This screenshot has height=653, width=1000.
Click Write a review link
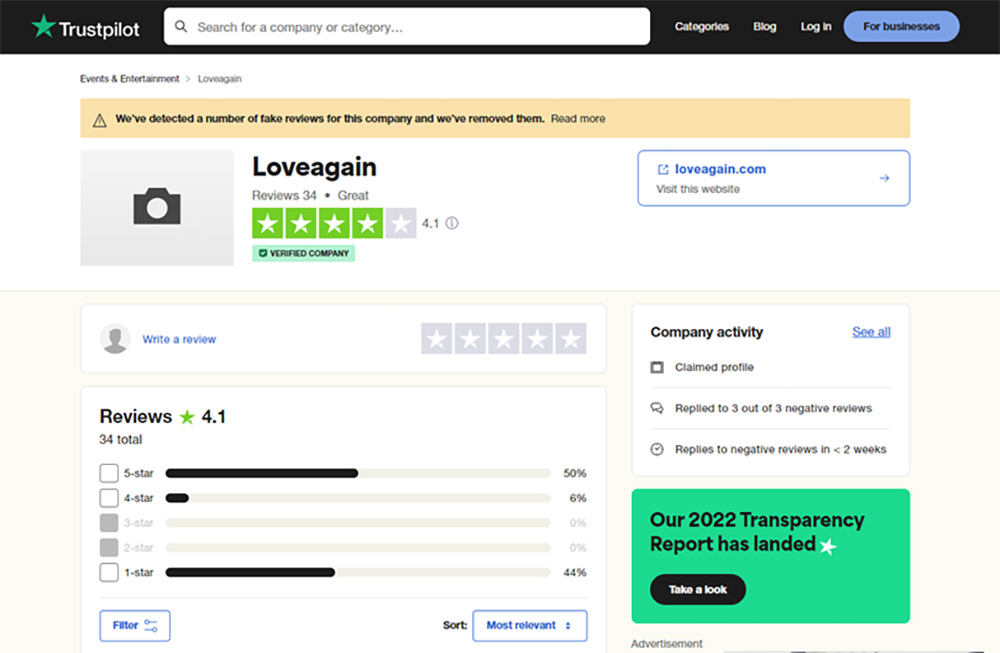tap(179, 339)
